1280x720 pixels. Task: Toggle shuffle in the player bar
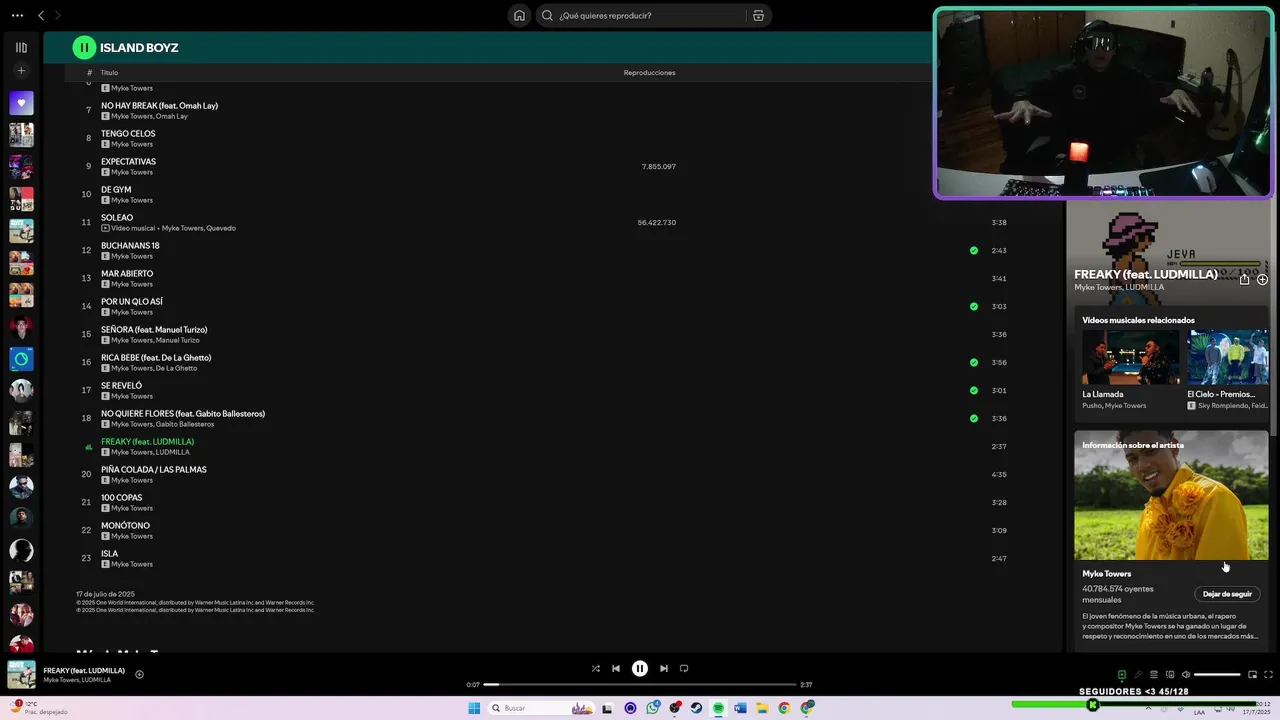tap(595, 668)
